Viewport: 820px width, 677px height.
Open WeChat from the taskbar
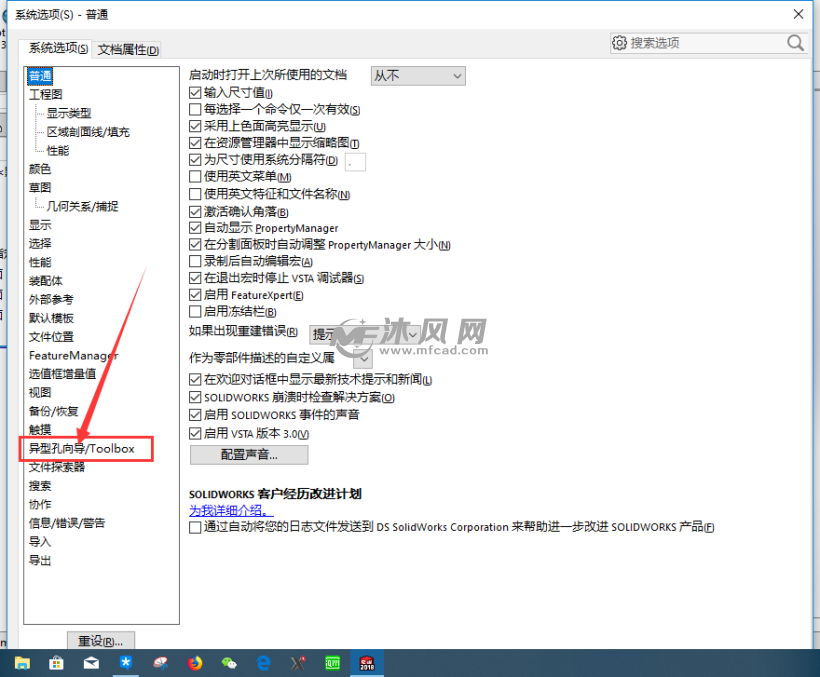click(x=229, y=663)
